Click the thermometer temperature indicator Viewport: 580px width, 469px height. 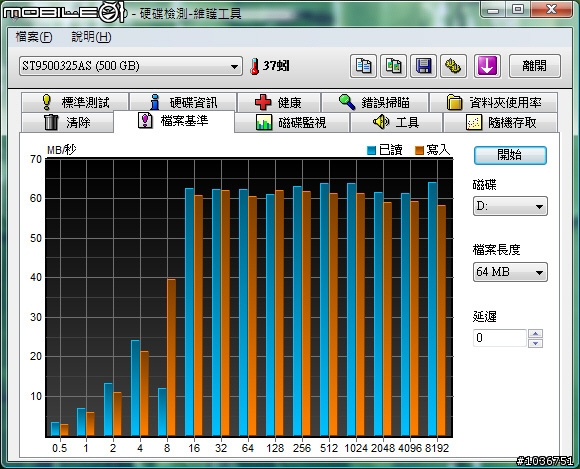[x=270, y=66]
